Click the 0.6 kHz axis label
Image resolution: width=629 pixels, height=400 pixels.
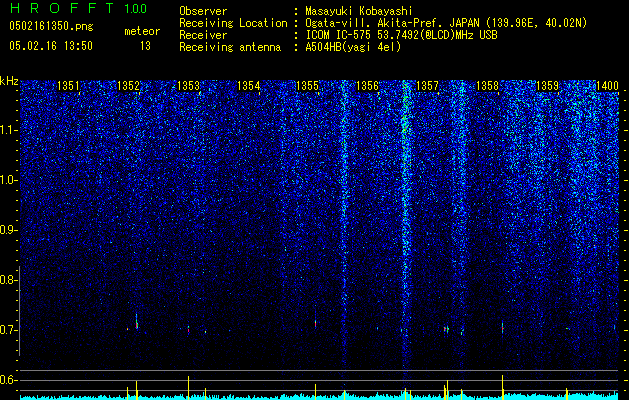point(8,380)
